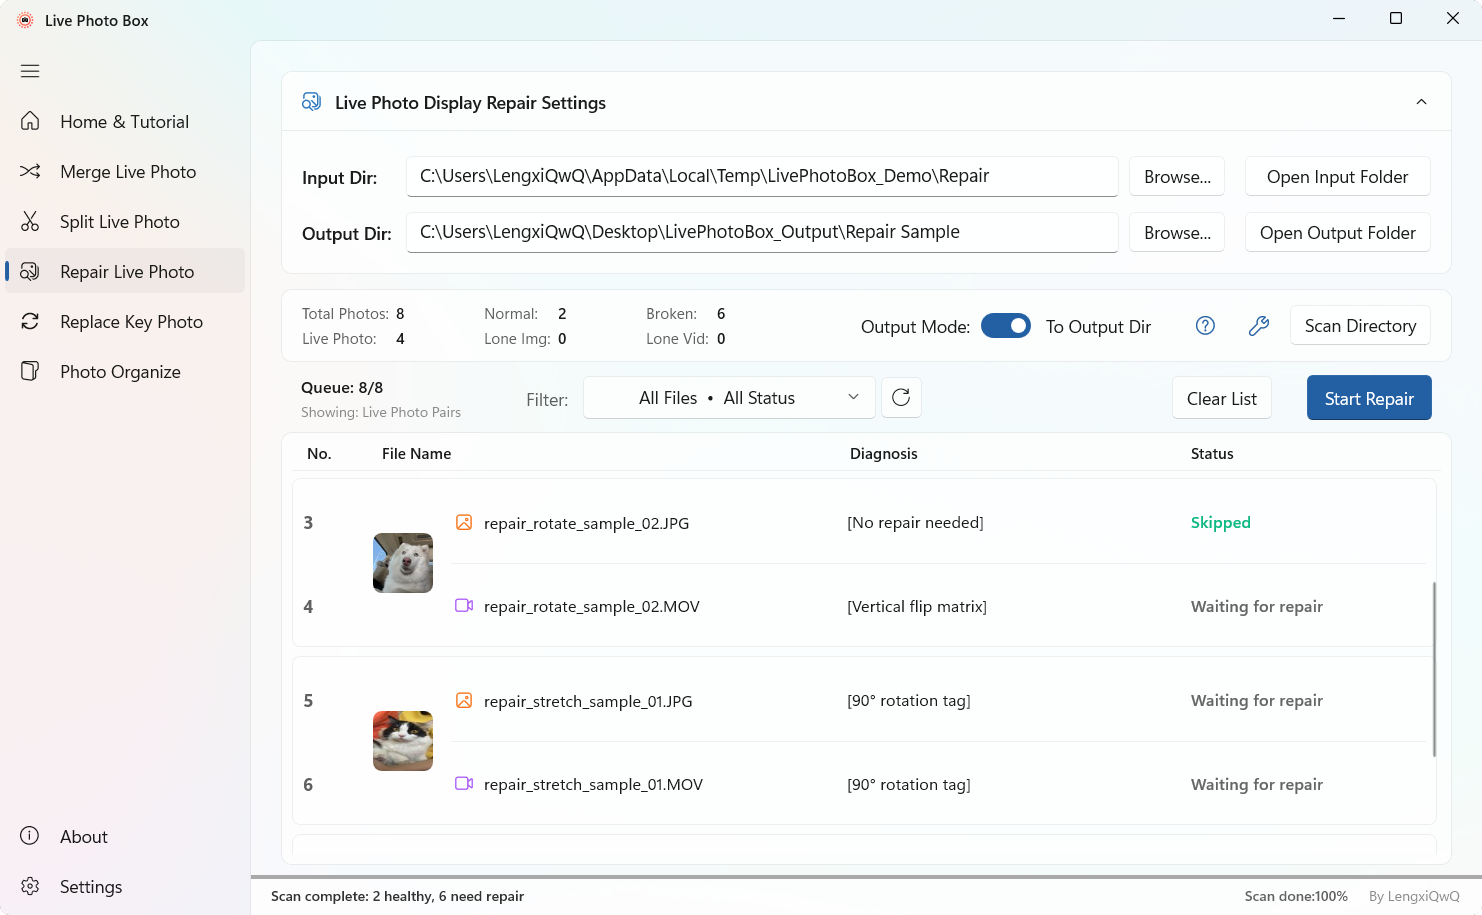Open the help question mark icon

coord(1206,325)
